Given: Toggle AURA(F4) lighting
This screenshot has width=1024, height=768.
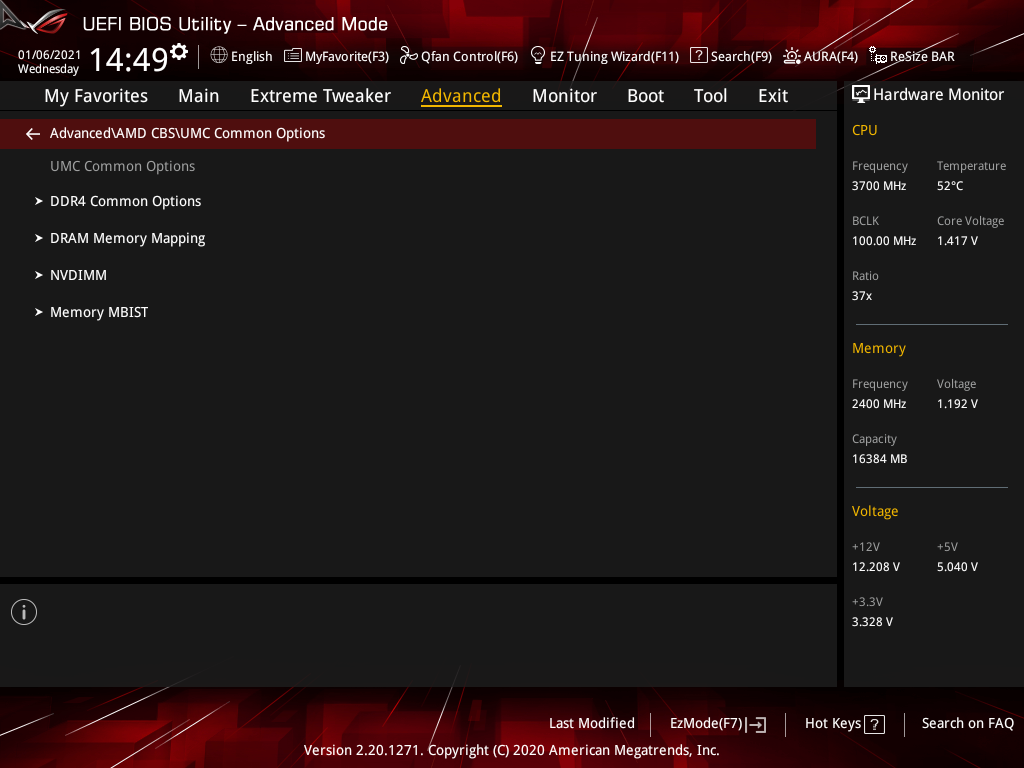Looking at the screenshot, I should click(x=830, y=57).
